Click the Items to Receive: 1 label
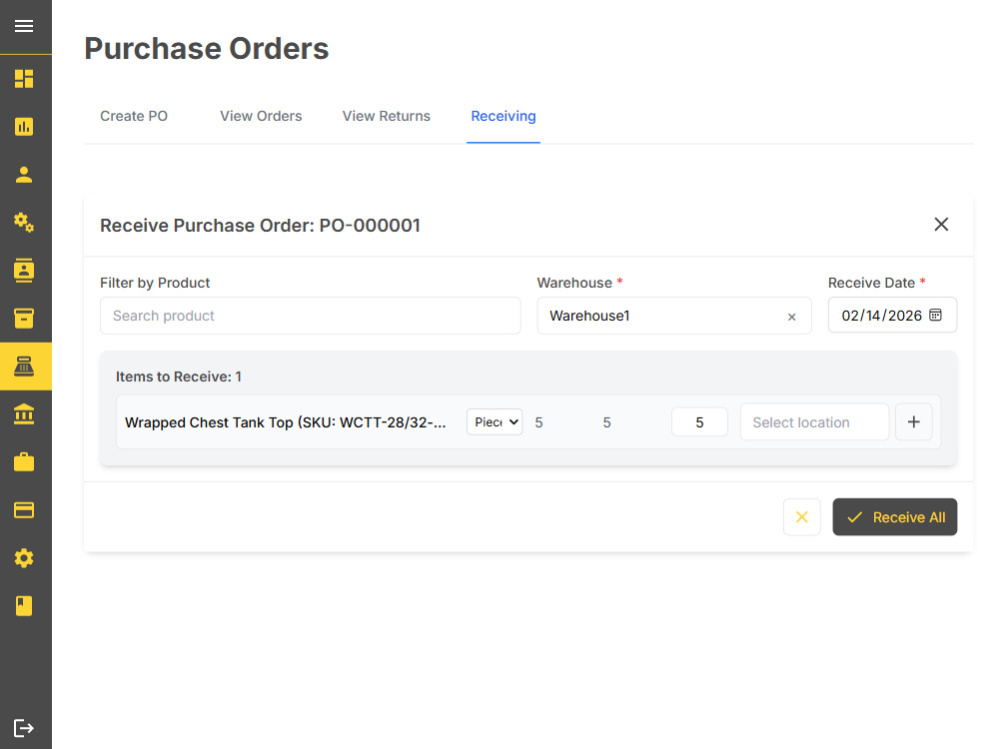 pyautogui.click(x=179, y=376)
